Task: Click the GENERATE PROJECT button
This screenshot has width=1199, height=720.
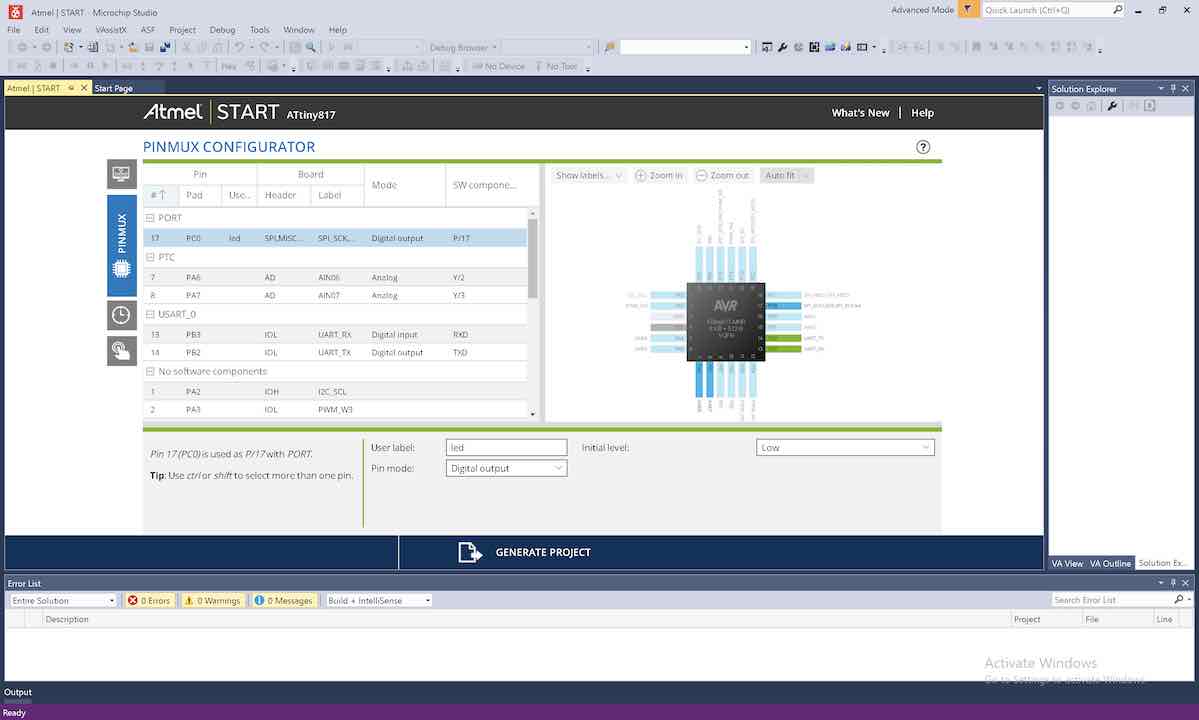Action: [542, 552]
